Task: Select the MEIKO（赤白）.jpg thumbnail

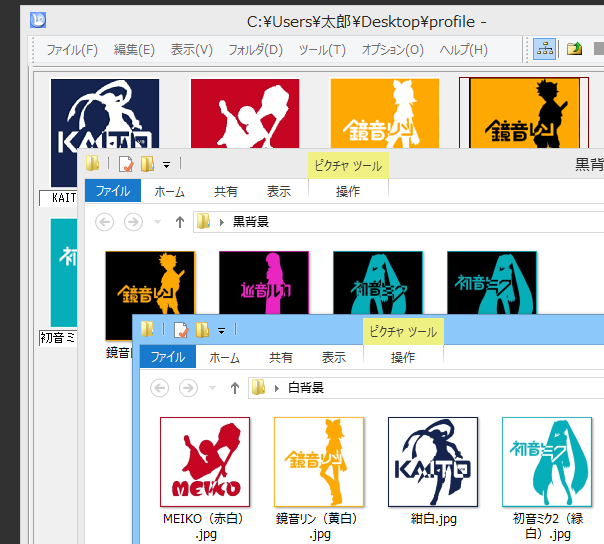Action: coord(205,462)
